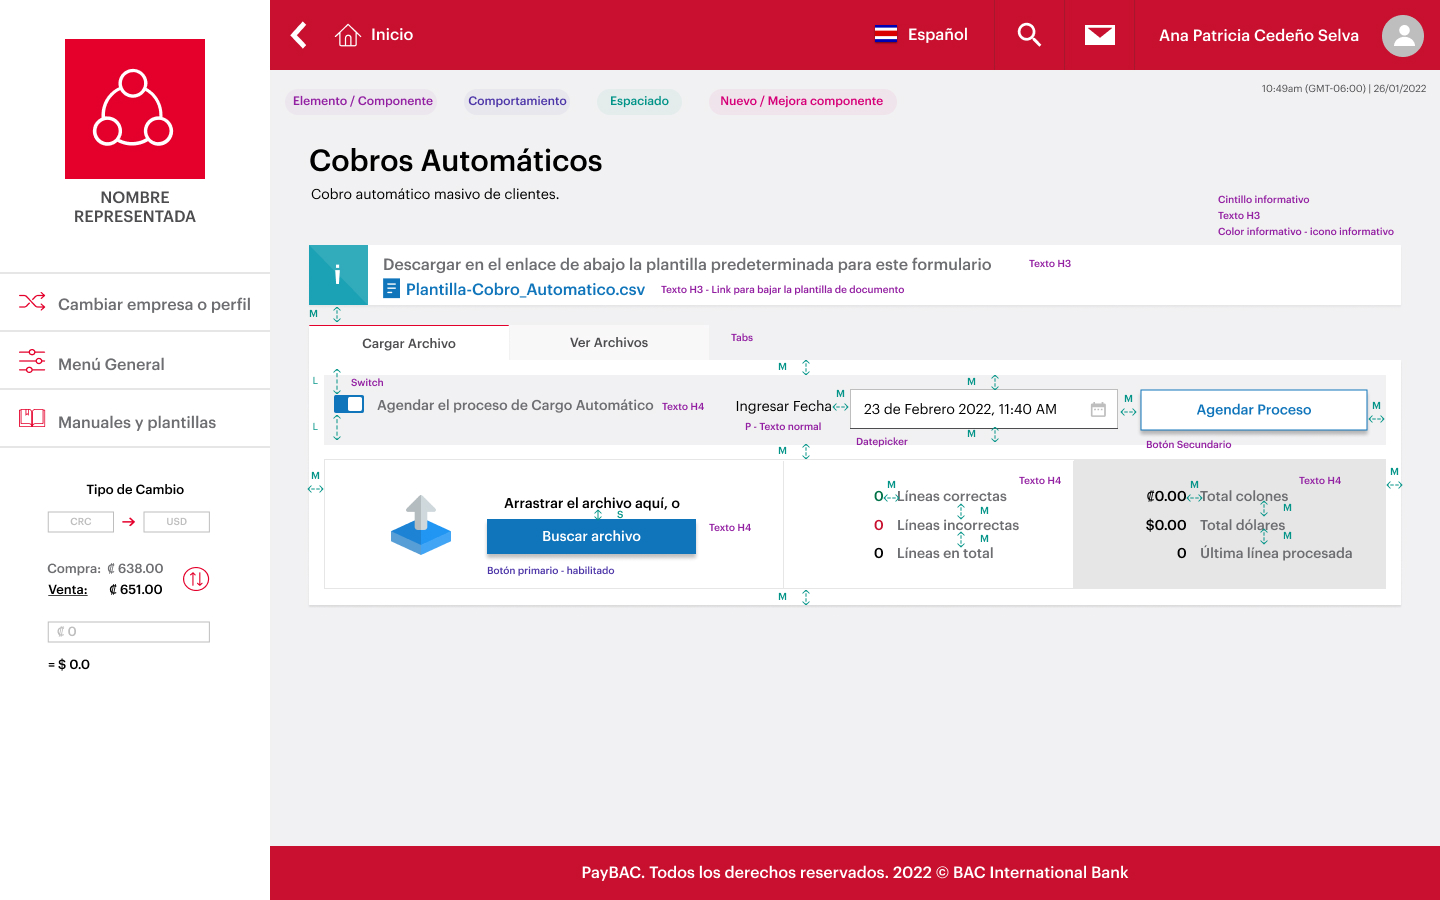1440x900 pixels.
Task: Click the file upload tray icon
Action: 421,522
